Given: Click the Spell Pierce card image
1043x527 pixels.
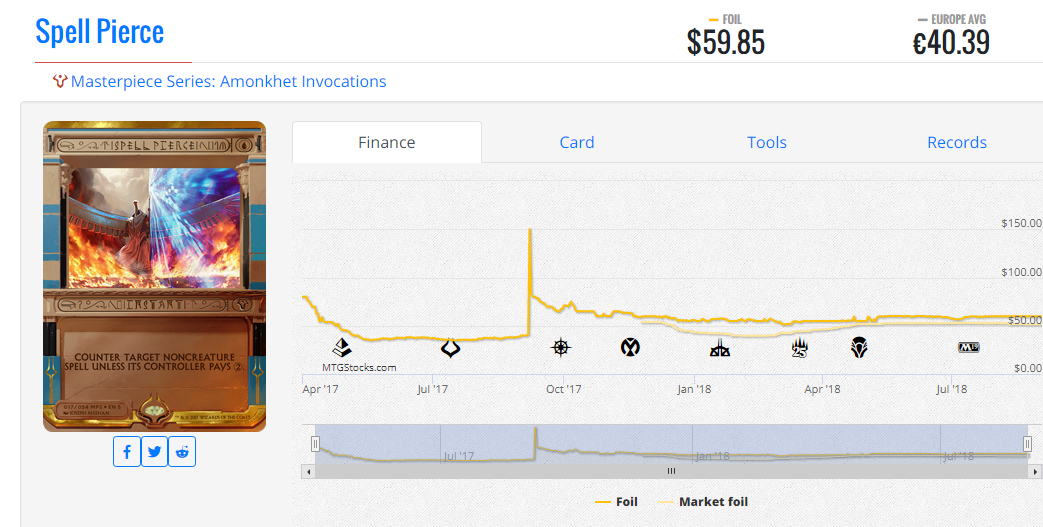Looking at the screenshot, I should (154, 276).
